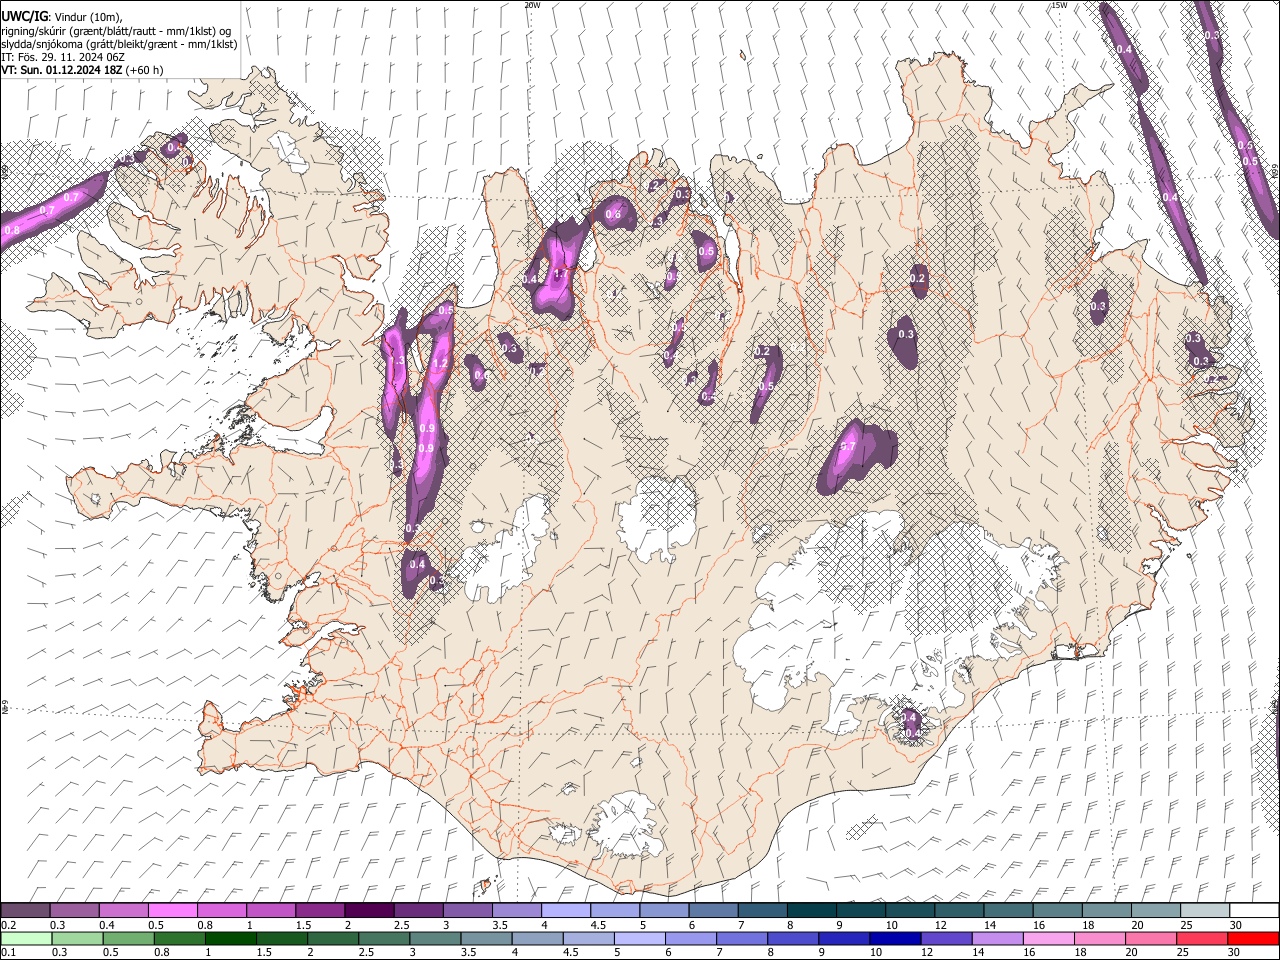Click snow legend swatch between 3 and 3.5
Image resolution: width=1280 pixels, height=960 pixels.
click(x=467, y=910)
